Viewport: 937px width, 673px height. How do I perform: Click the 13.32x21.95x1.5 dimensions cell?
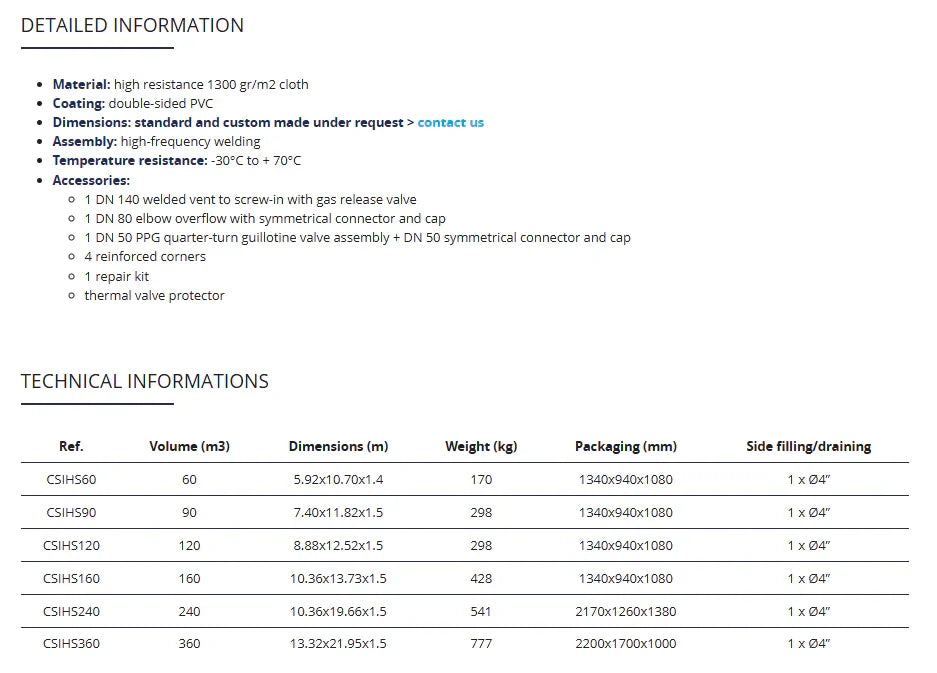coord(338,644)
